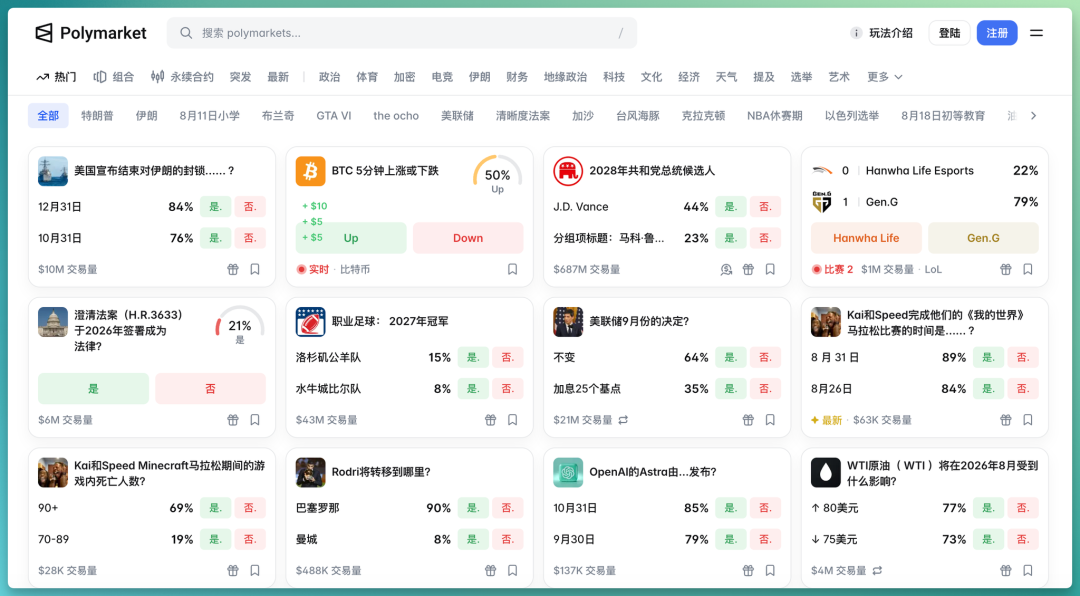This screenshot has width=1080, height=596.
Task: Bookmark the 2028年共和党总统候选人 market
Action: [x=770, y=269]
